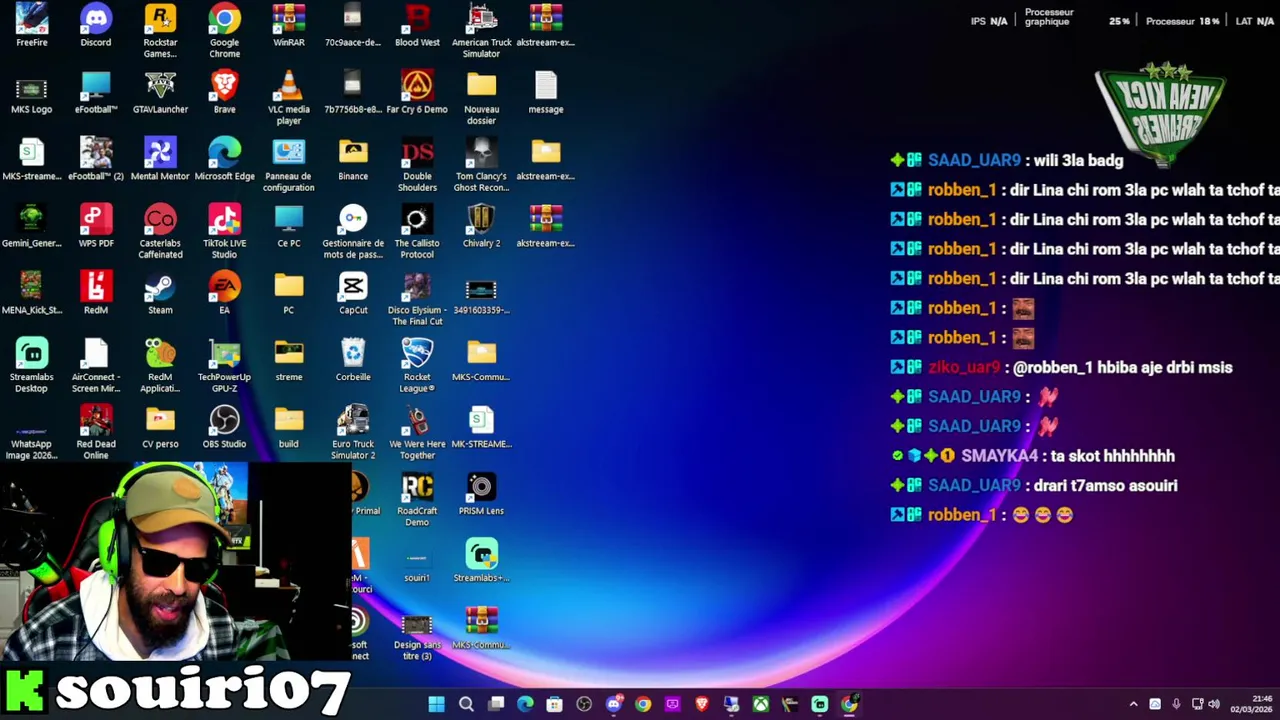Select the Blood West game icon
The width and height of the screenshot is (1280, 720).
pyautogui.click(x=417, y=26)
